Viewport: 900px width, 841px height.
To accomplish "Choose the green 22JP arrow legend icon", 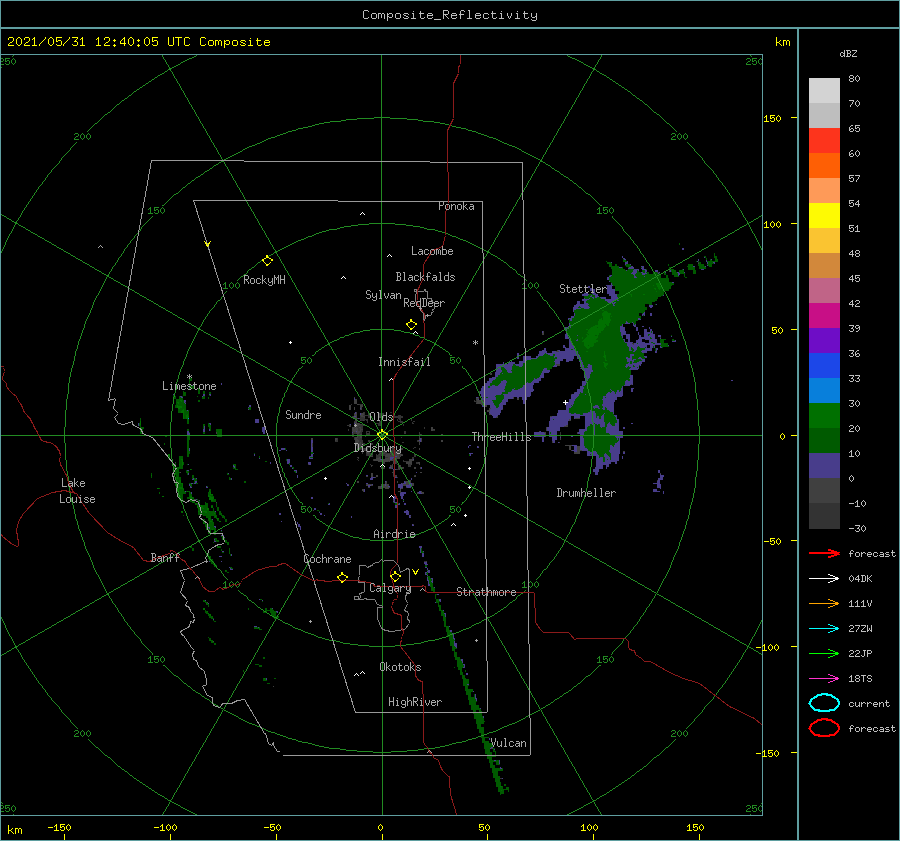I will coord(824,653).
